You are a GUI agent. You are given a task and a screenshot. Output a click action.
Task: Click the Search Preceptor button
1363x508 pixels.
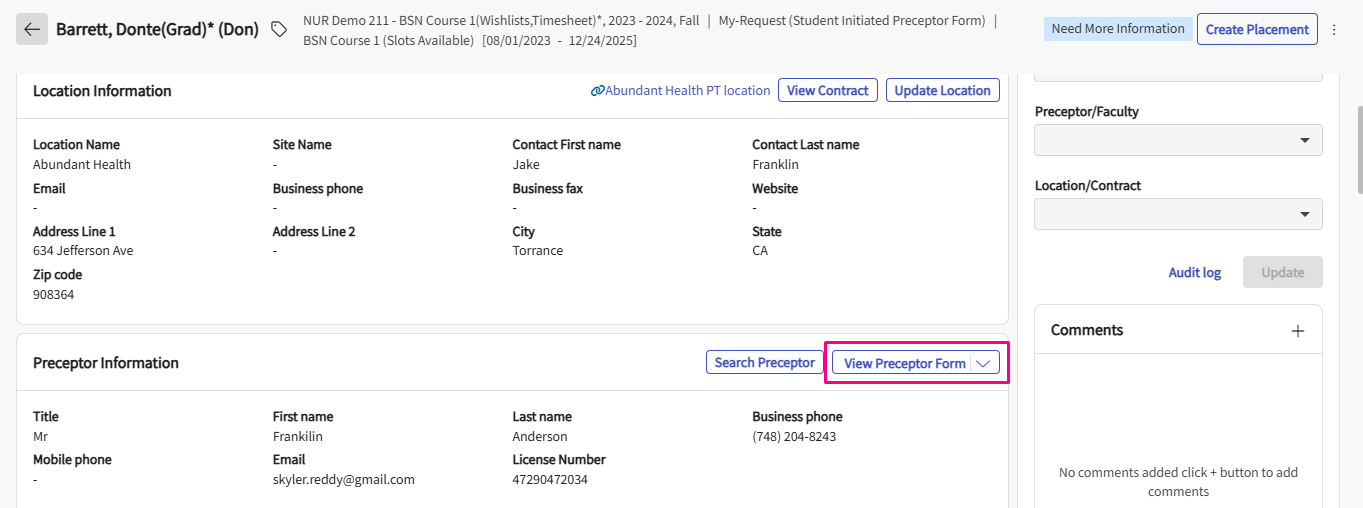coord(764,363)
